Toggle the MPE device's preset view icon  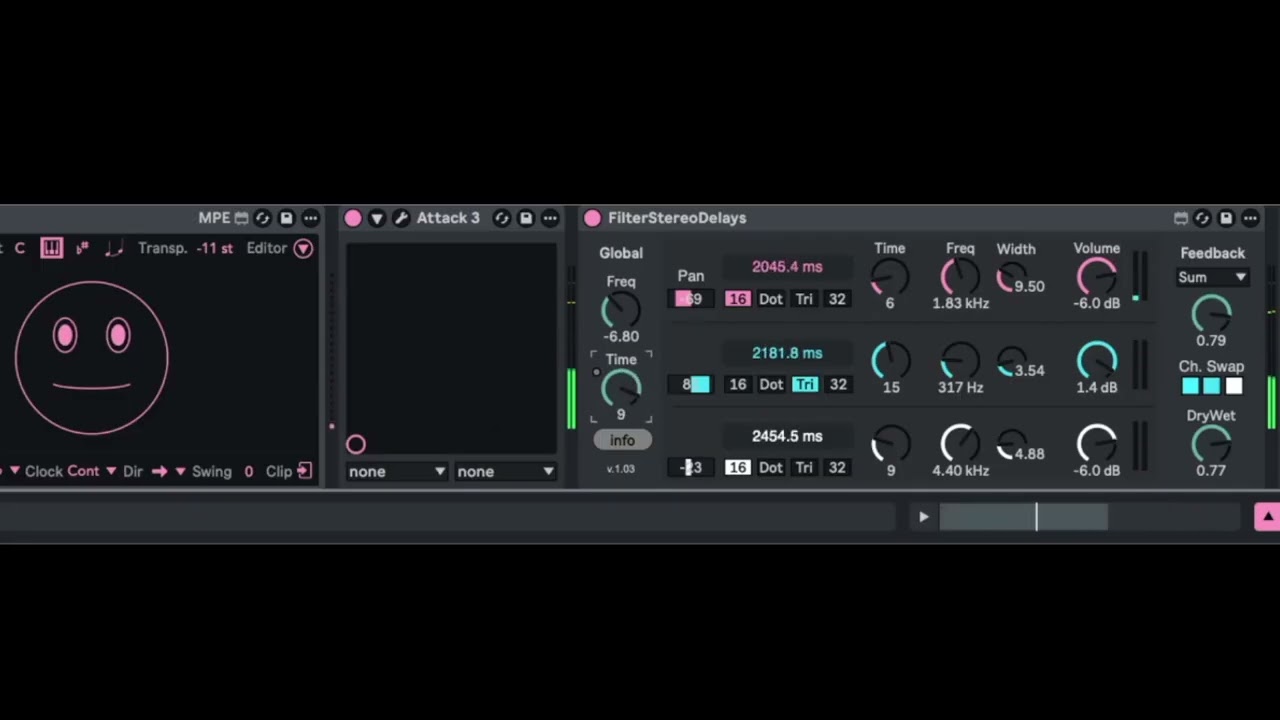tap(241, 218)
